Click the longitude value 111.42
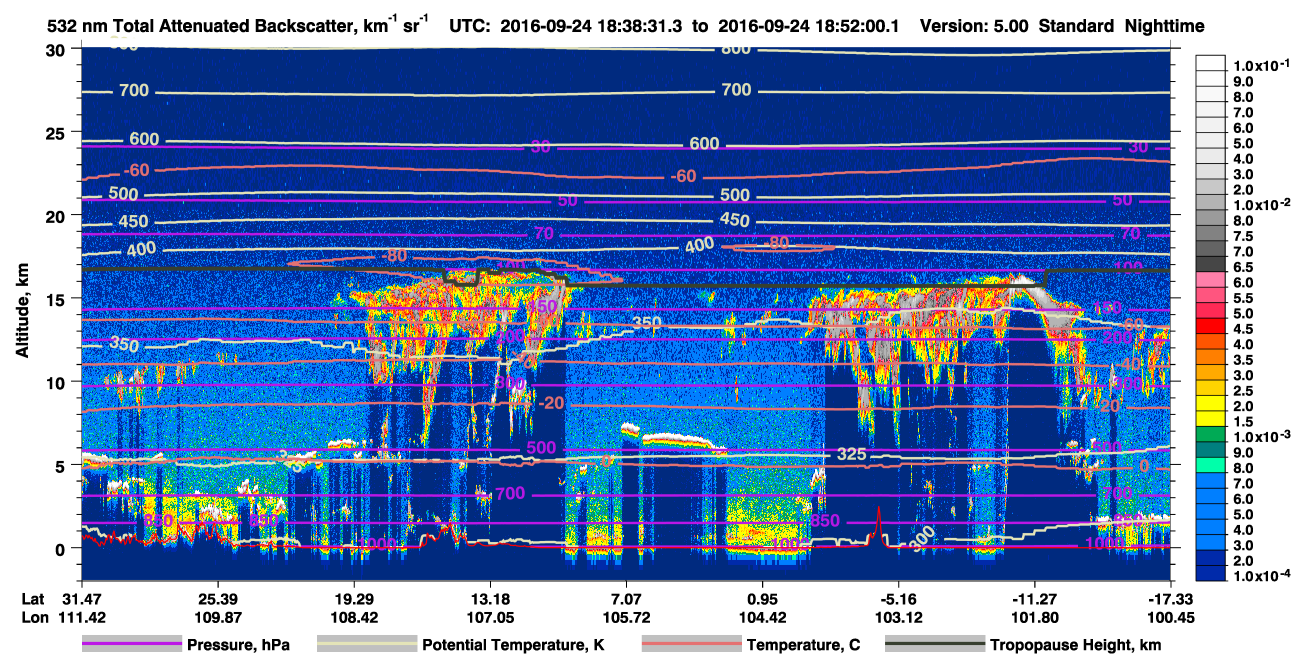 click(81, 617)
